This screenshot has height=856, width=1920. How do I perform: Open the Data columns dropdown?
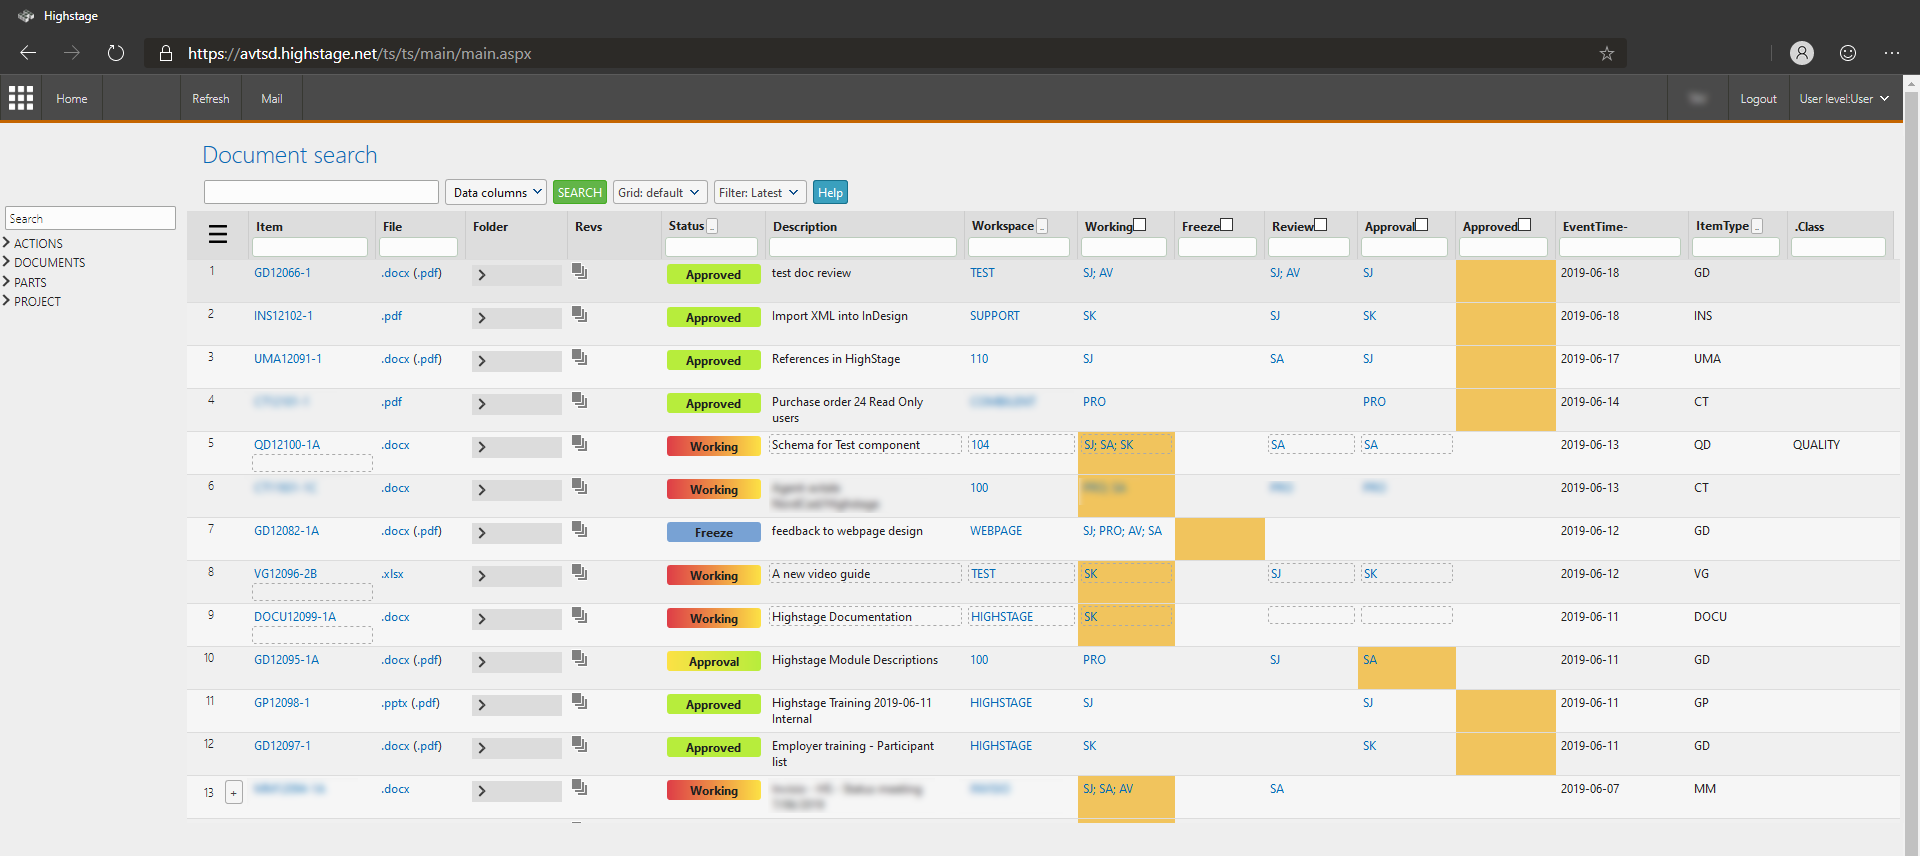[x=496, y=192]
